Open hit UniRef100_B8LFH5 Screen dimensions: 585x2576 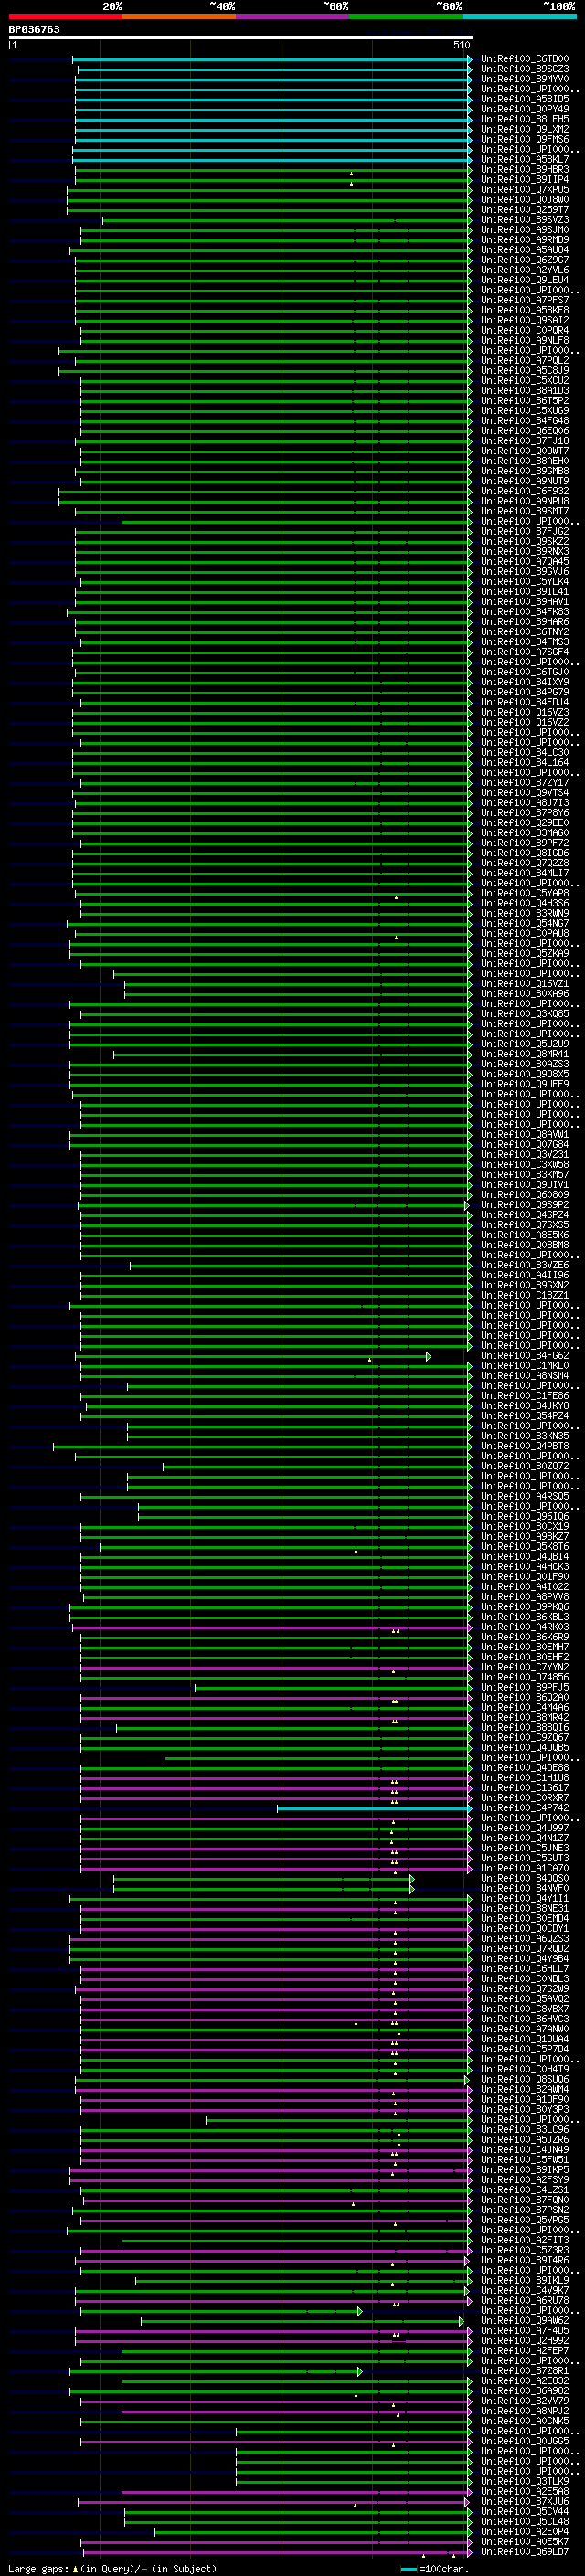(x=525, y=119)
